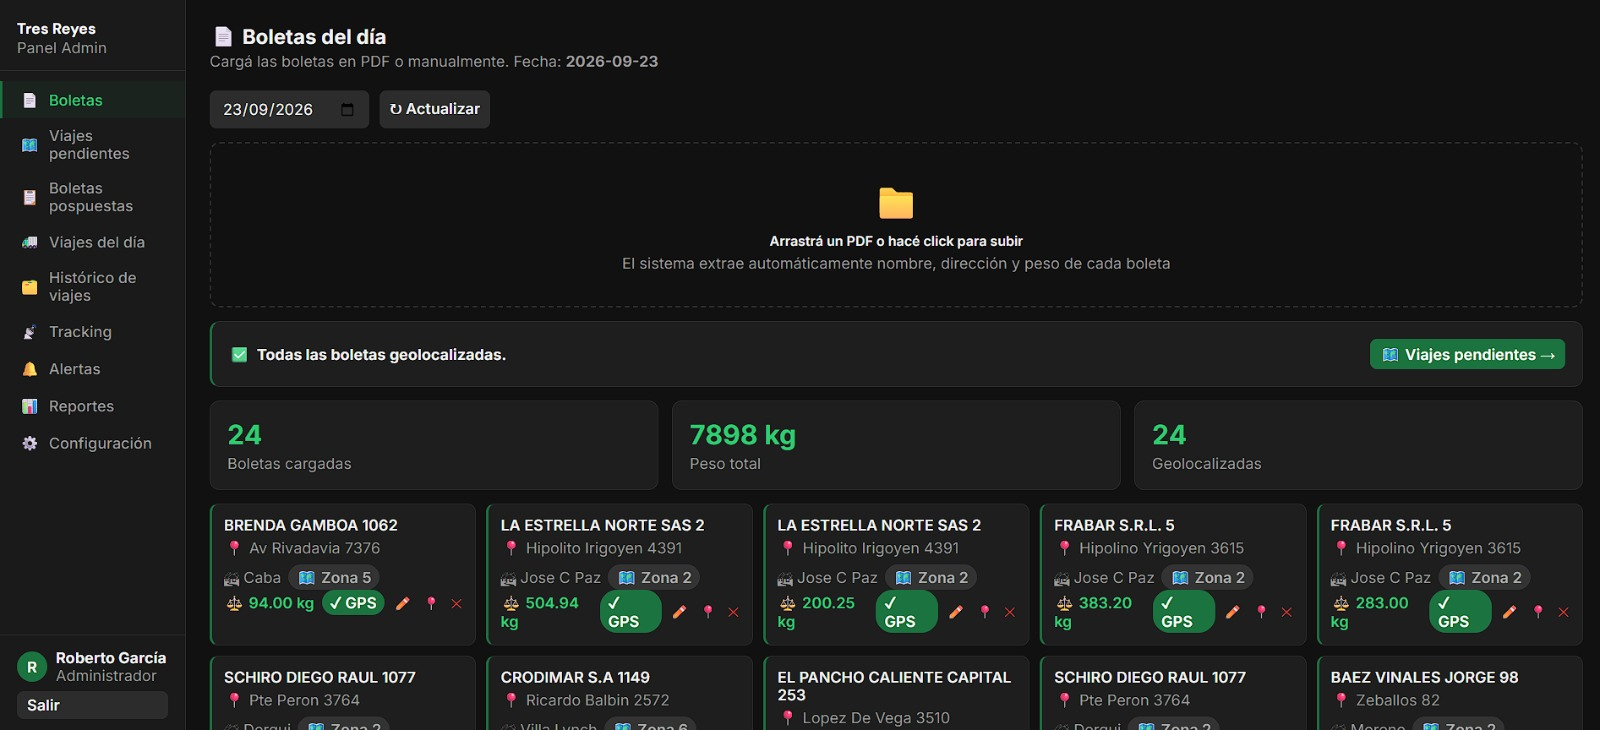Click the date field showing 23/09/2026
The height and width of the screenshot is (730, 1600).
(x=289, y=109)
